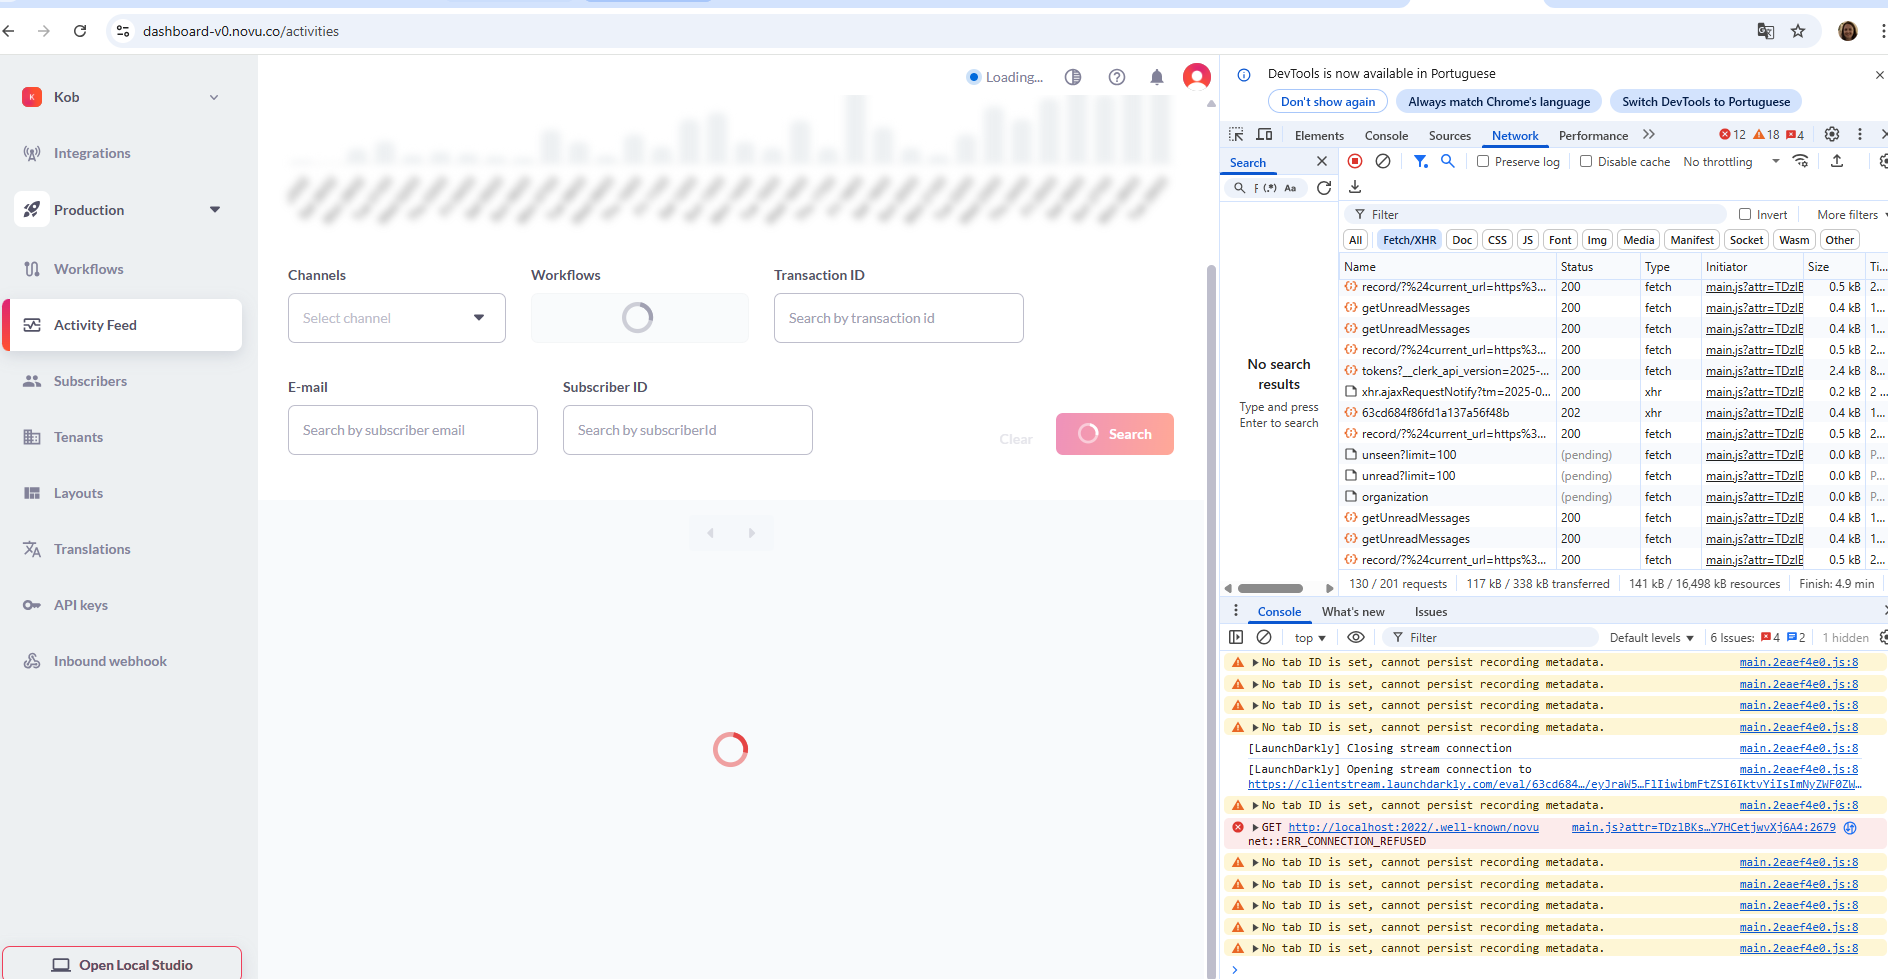
Task: Open DevTools settings gear
Action: tap(1832, 134)
